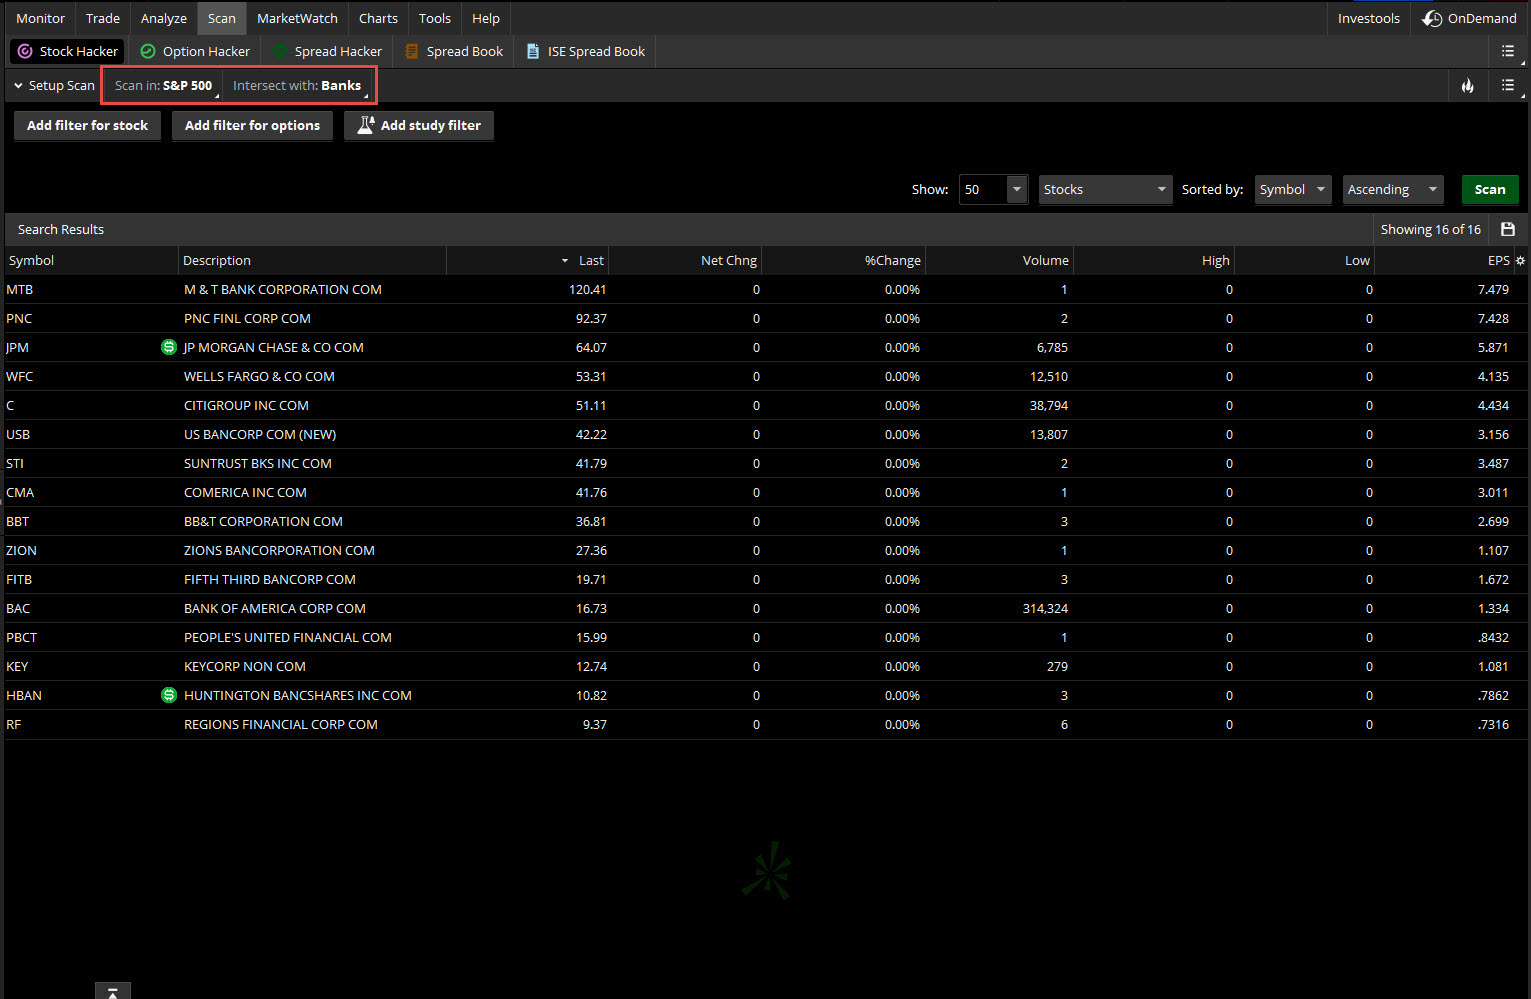Click the collapse panel arrow at bottom
The image size is (1531, 999).
pyautogui.click(x=113, y=991)
